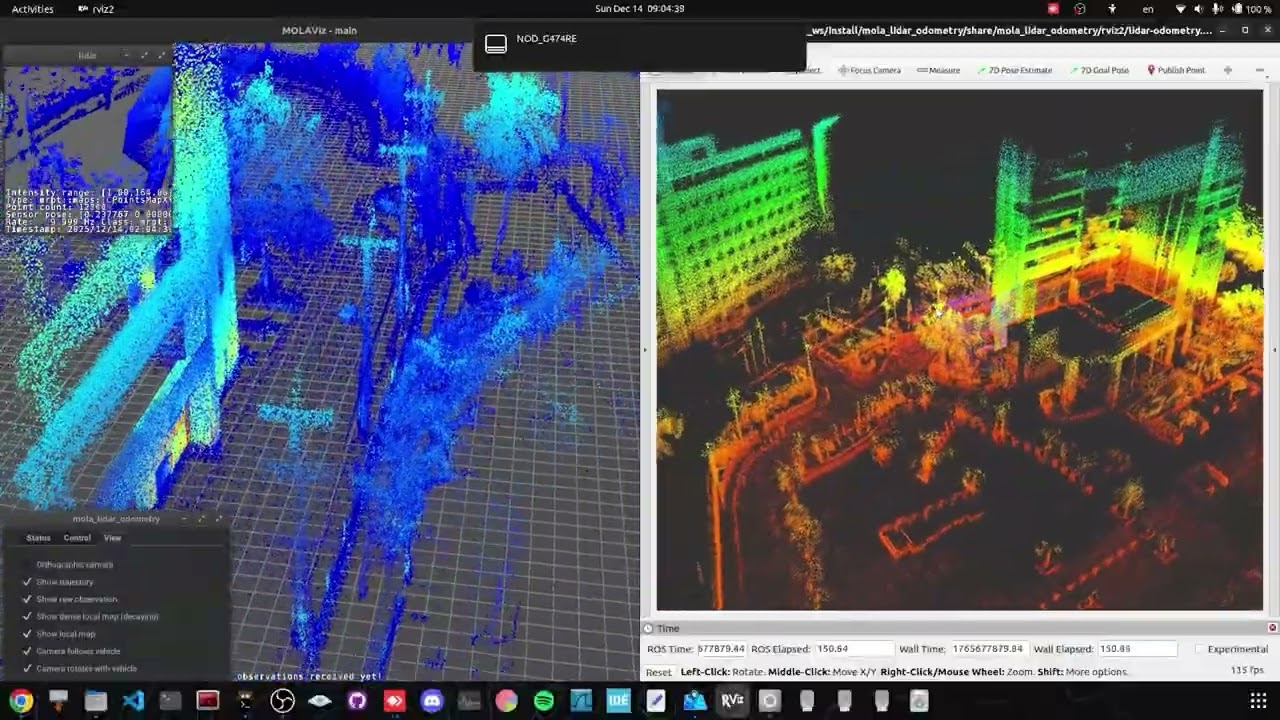Open the rviz2 app menu in top bar
1280x720 pixels.
[x=96, y=9]
